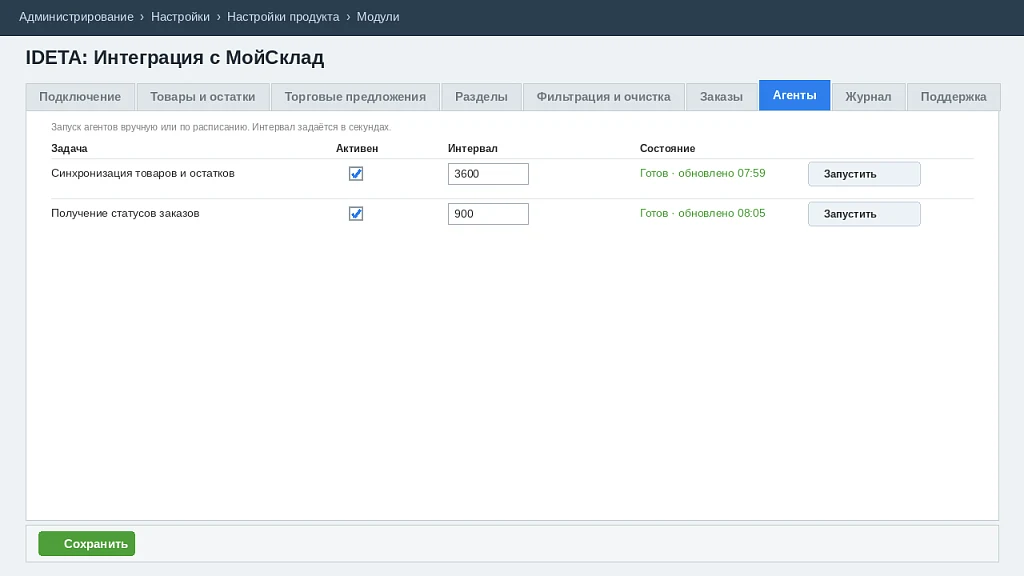Click status text 'Готов · обновлено 07:59'
The width and height of the screenshot is (1024, 576).
pyautogui.click(x=703, y=173)
